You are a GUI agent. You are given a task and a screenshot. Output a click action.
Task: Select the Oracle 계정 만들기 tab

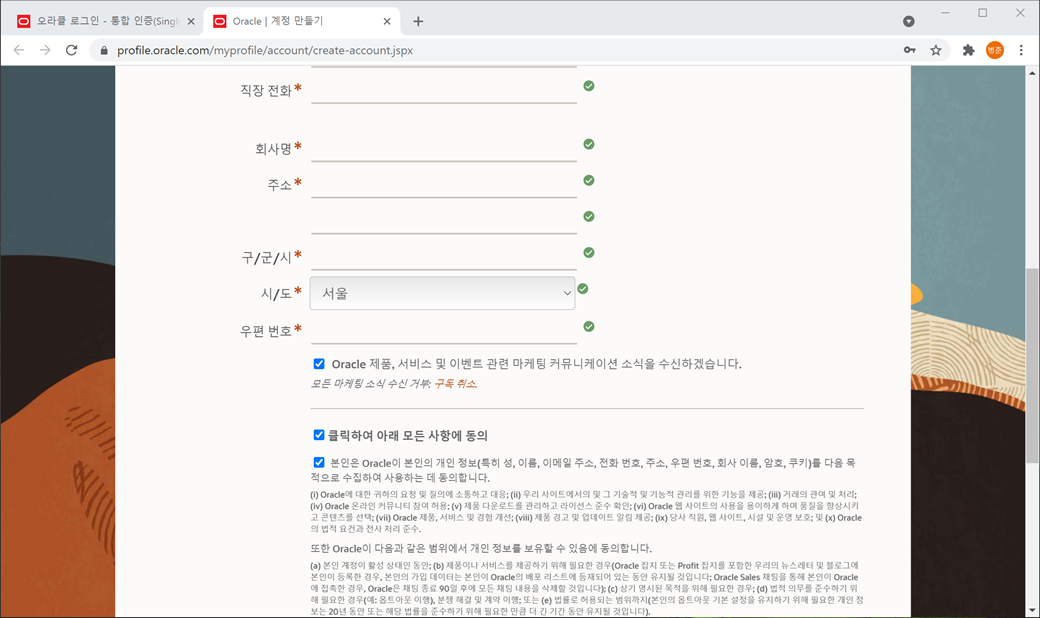point(302,21)
